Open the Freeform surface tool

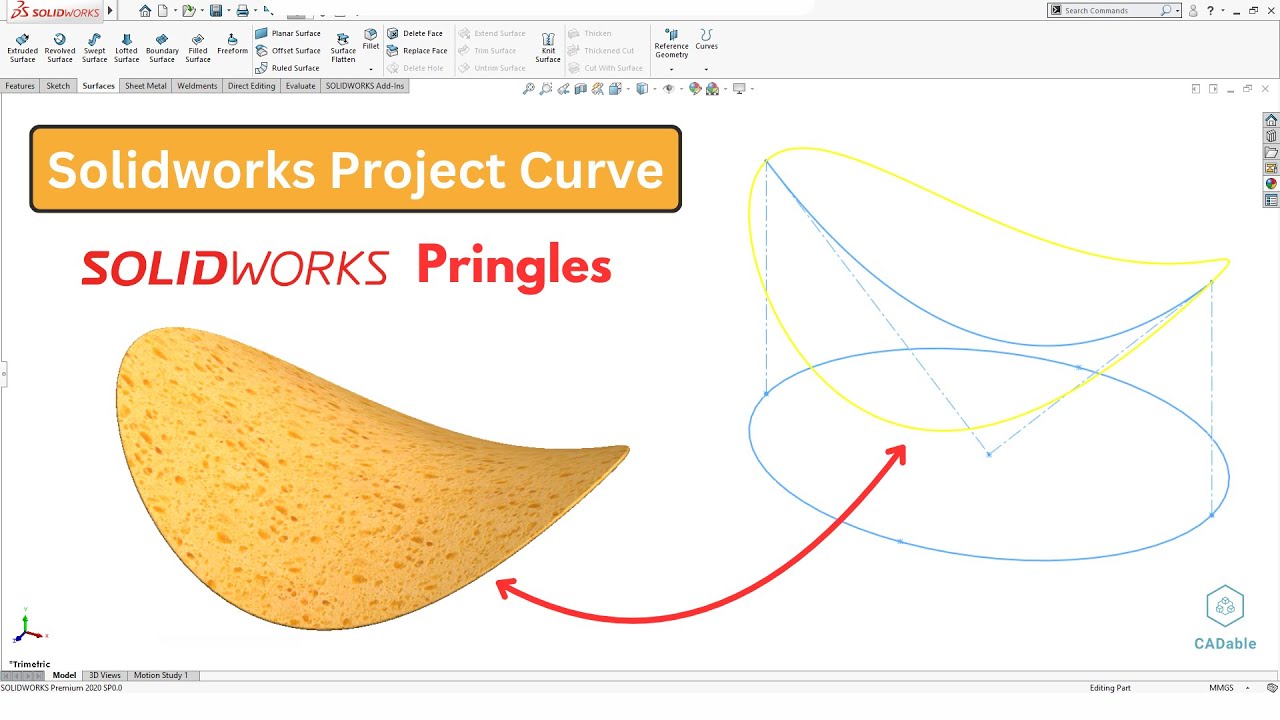coord(232,43)
